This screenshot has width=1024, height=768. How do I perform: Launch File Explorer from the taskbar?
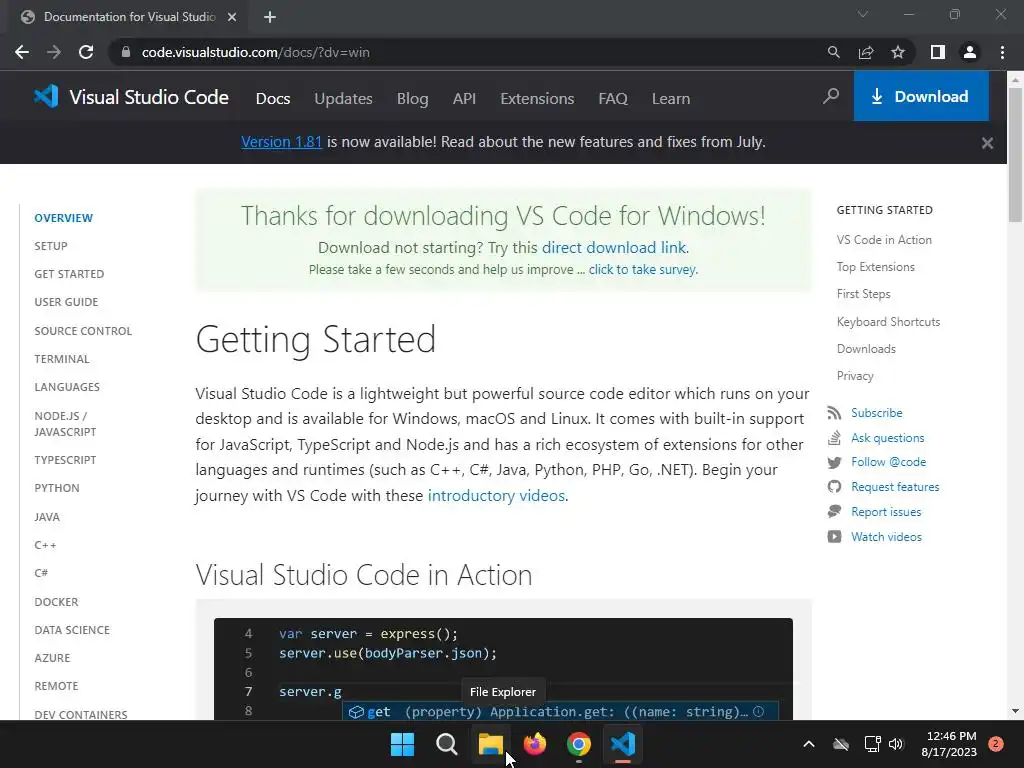tap(490, 744)
